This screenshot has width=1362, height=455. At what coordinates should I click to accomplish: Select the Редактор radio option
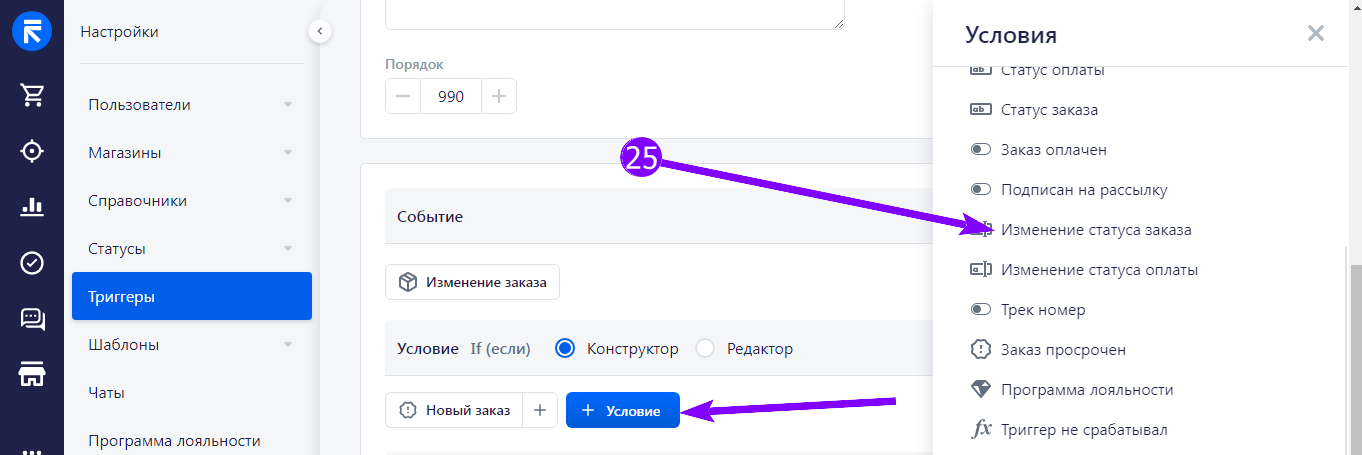tap(705, 349)
